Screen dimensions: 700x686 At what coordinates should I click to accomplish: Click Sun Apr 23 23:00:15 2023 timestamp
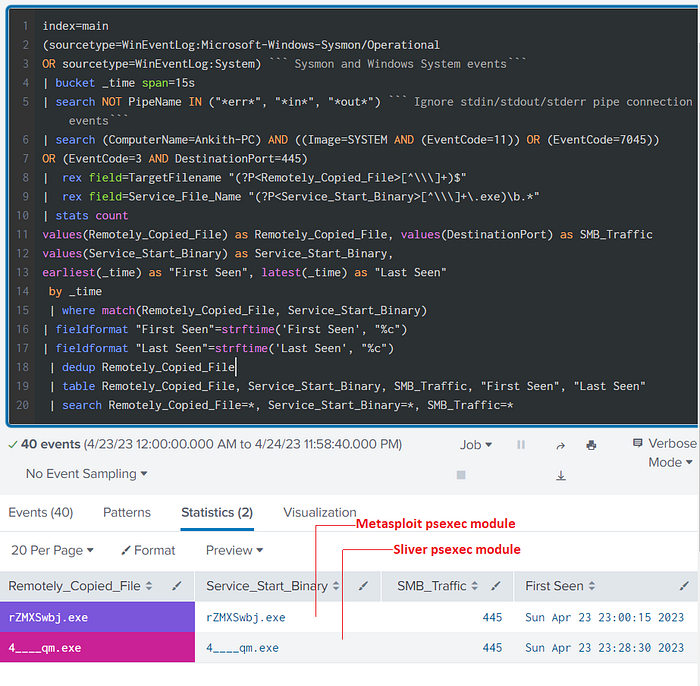click(604, 618)
